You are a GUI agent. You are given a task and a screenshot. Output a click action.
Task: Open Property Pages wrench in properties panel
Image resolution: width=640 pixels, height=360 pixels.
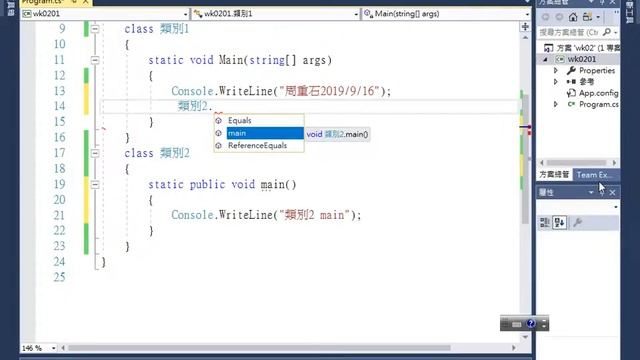[578, 222]
